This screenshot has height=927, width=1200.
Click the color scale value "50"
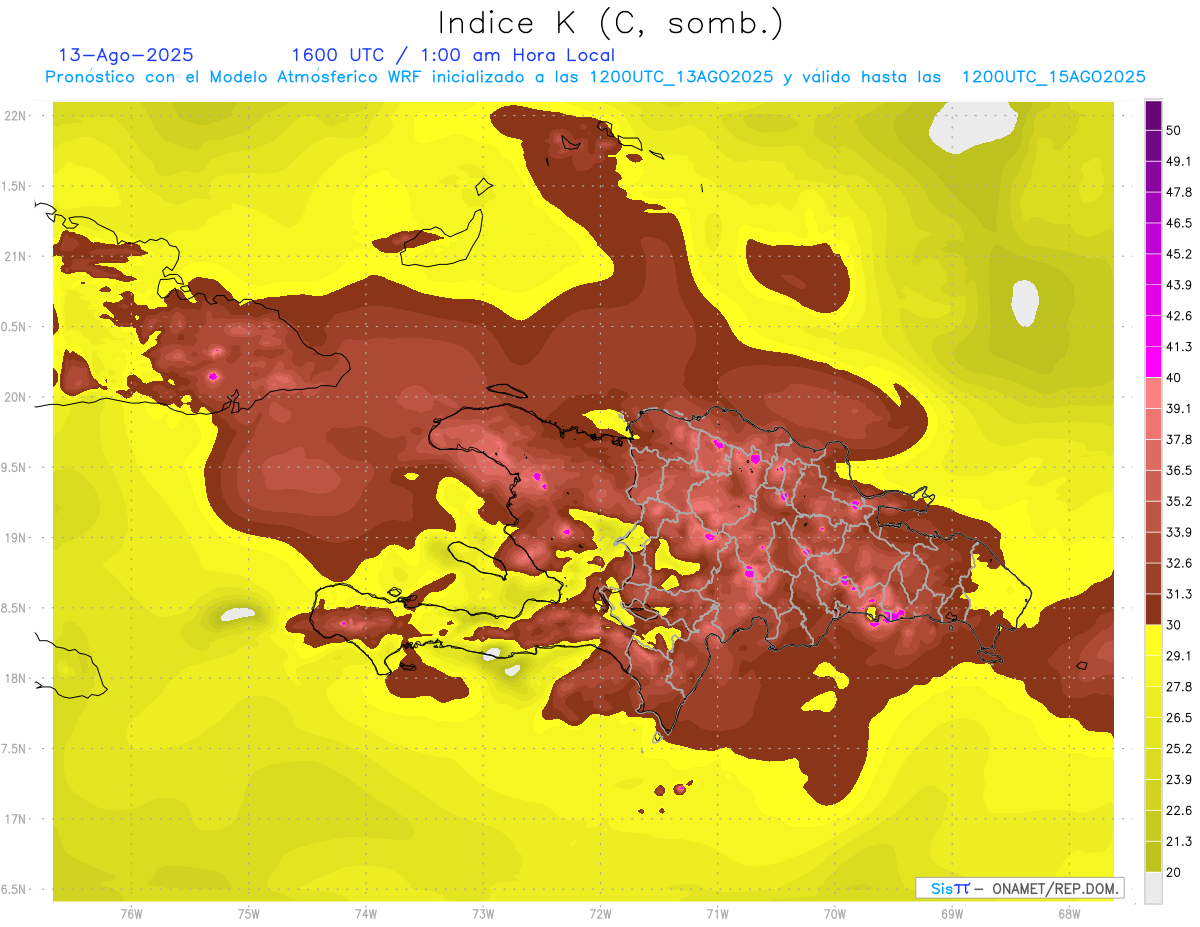click(x=1173, y=130)
